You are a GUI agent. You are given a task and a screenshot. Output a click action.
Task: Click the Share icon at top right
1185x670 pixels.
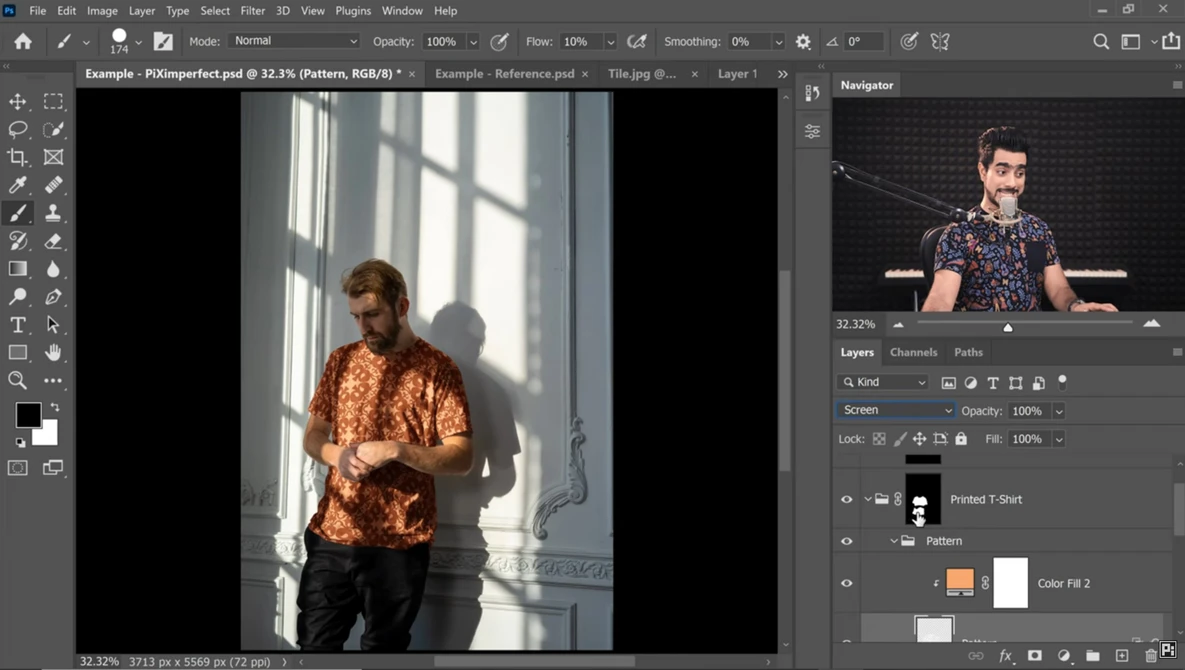(1171, 42)
